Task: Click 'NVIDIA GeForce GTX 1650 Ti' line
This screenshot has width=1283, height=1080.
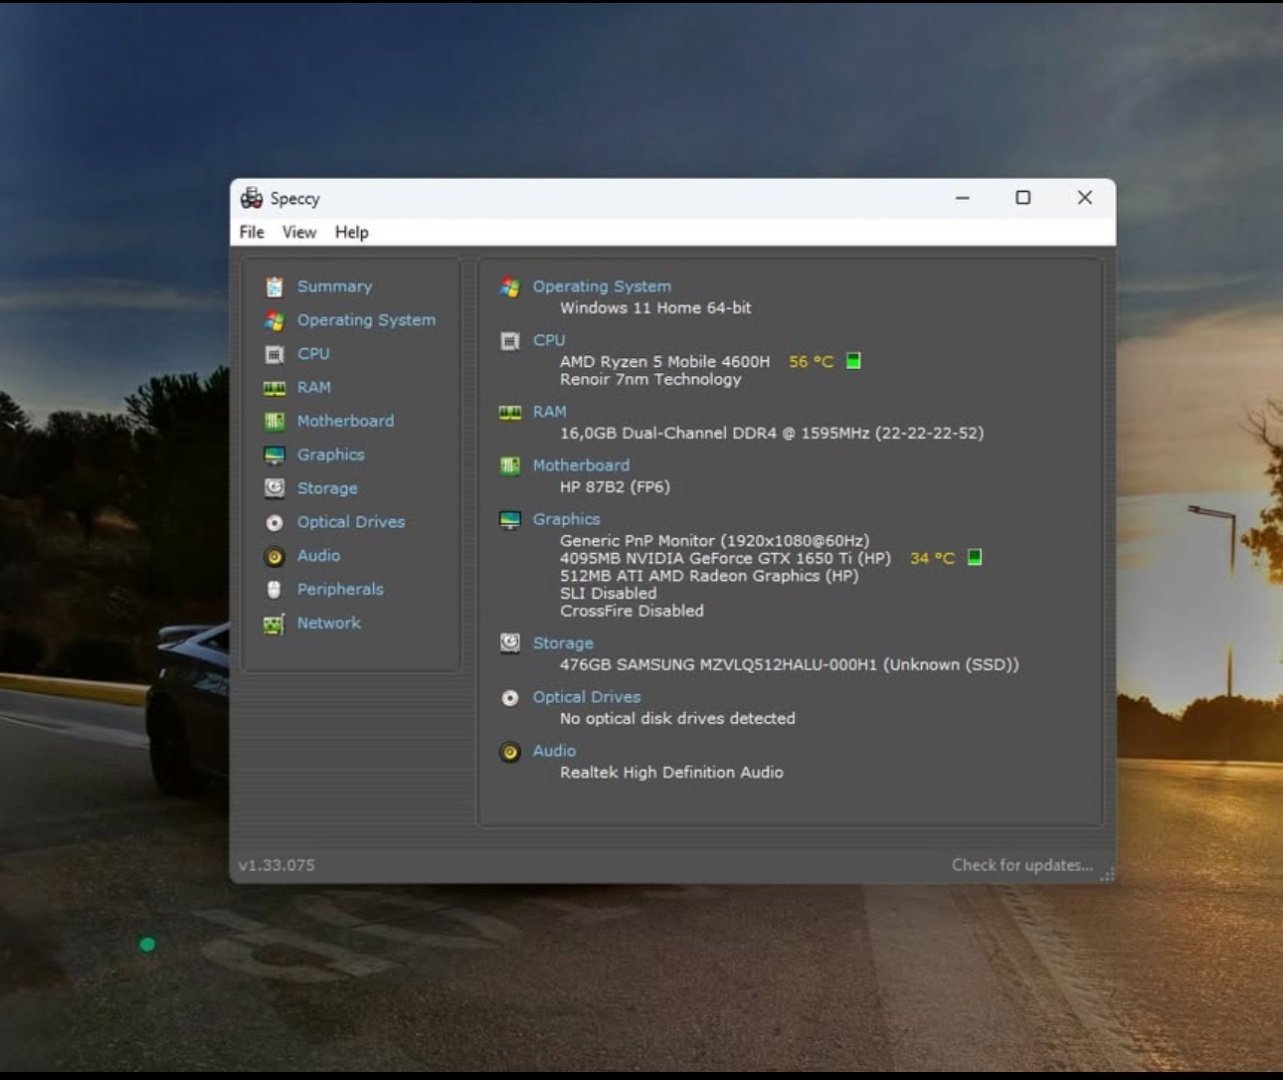Action: pyautogui.click(x=725, y=558)
